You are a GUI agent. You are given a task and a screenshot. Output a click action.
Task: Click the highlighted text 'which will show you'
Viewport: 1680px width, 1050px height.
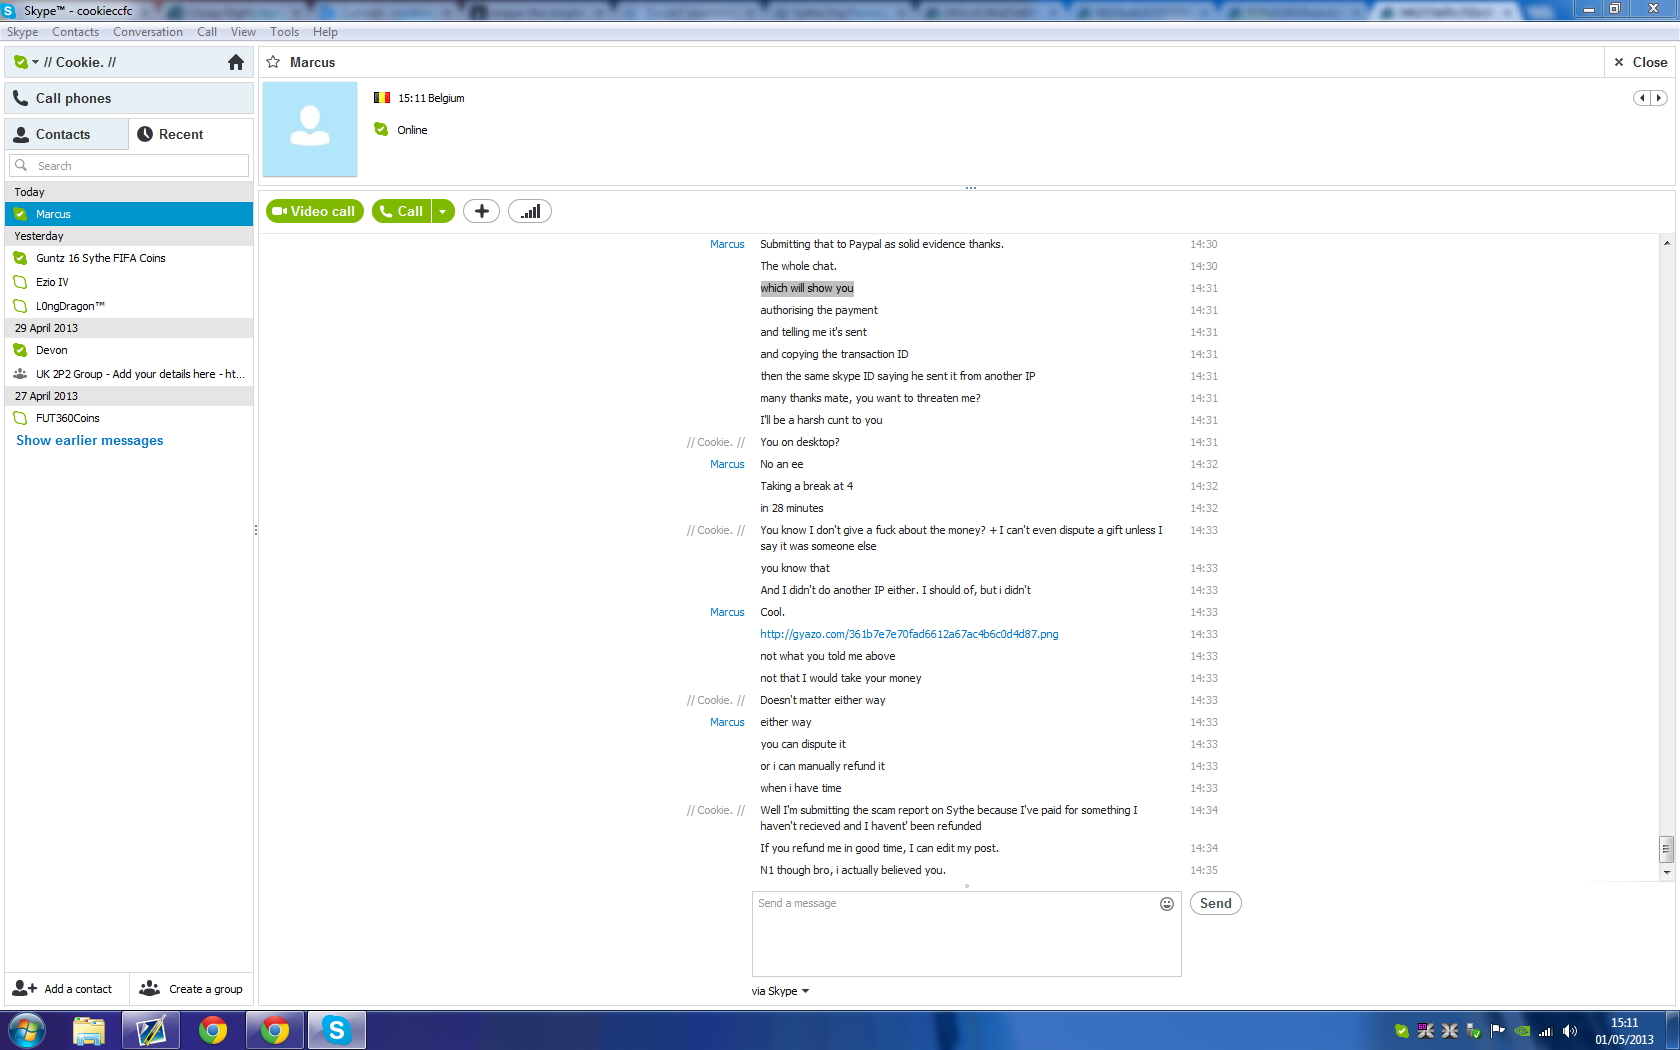807,288
